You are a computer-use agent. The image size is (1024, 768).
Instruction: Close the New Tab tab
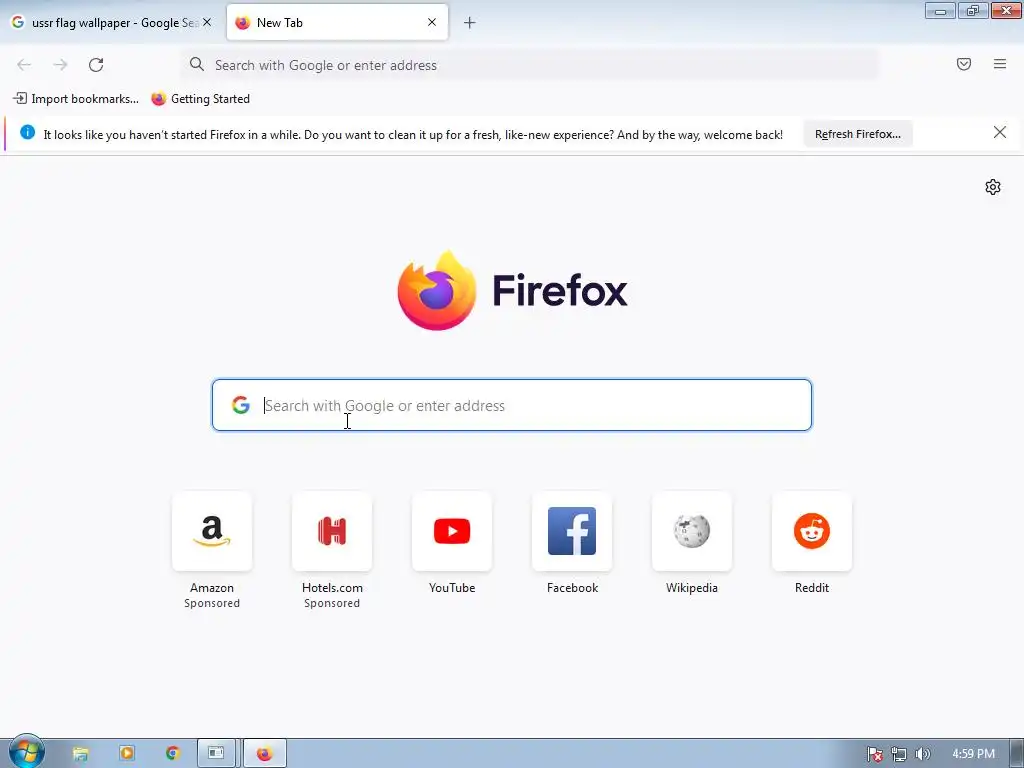pyautogui.click(x=432, y=22)
